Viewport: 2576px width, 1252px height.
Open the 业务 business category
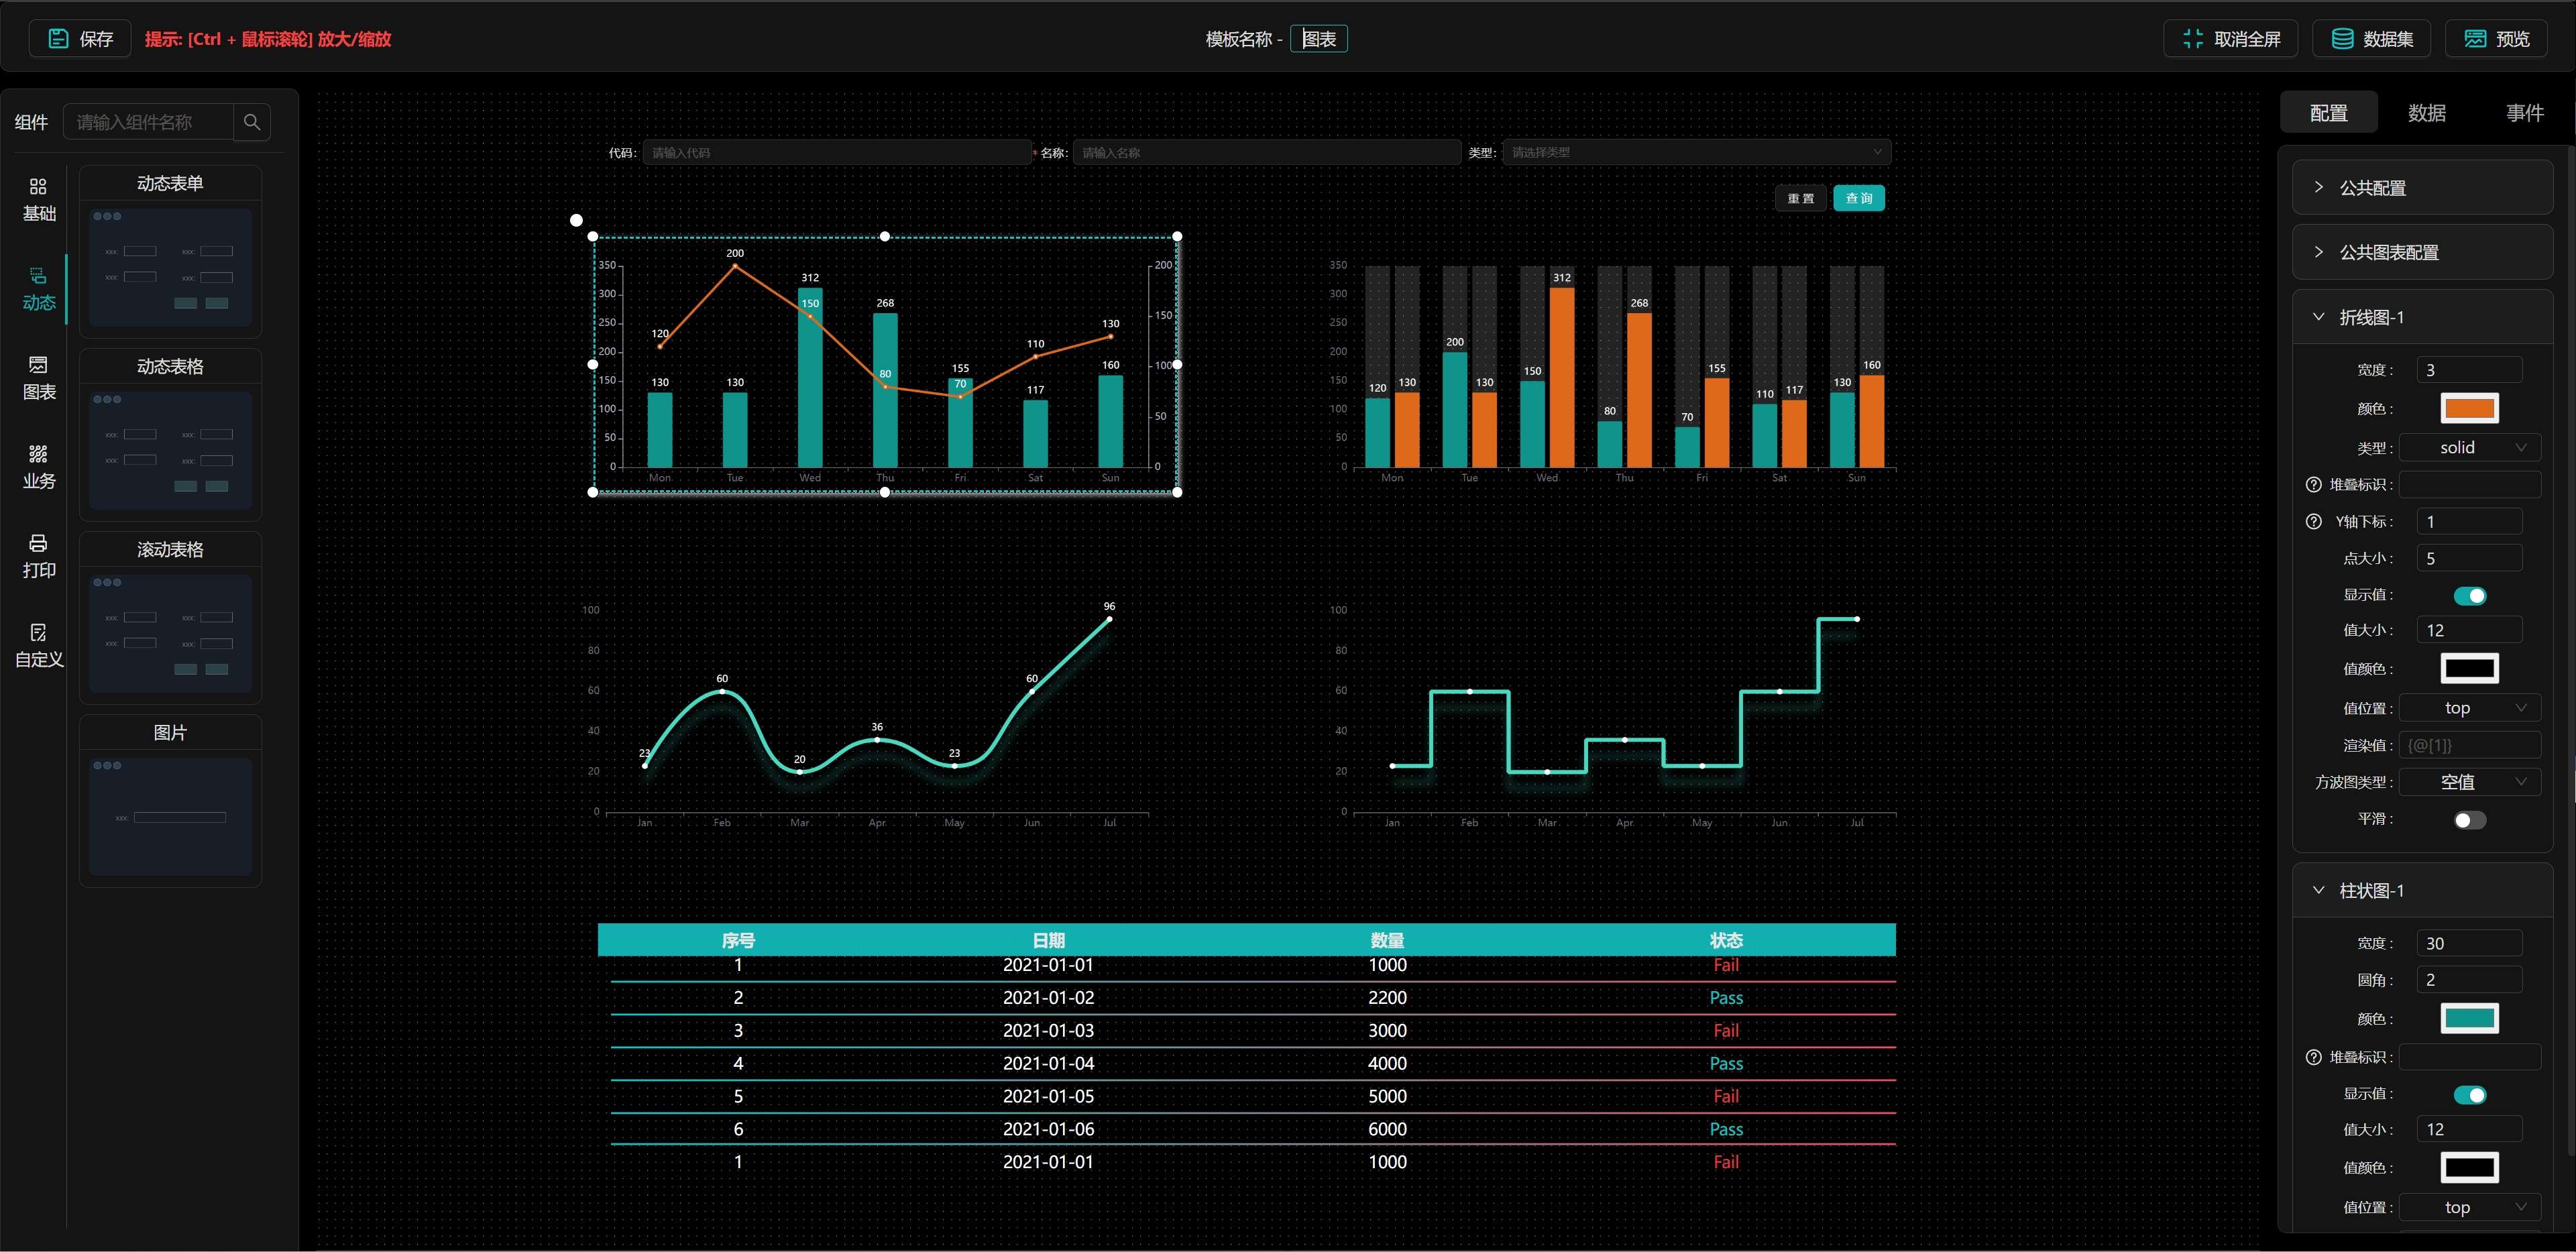39,467
